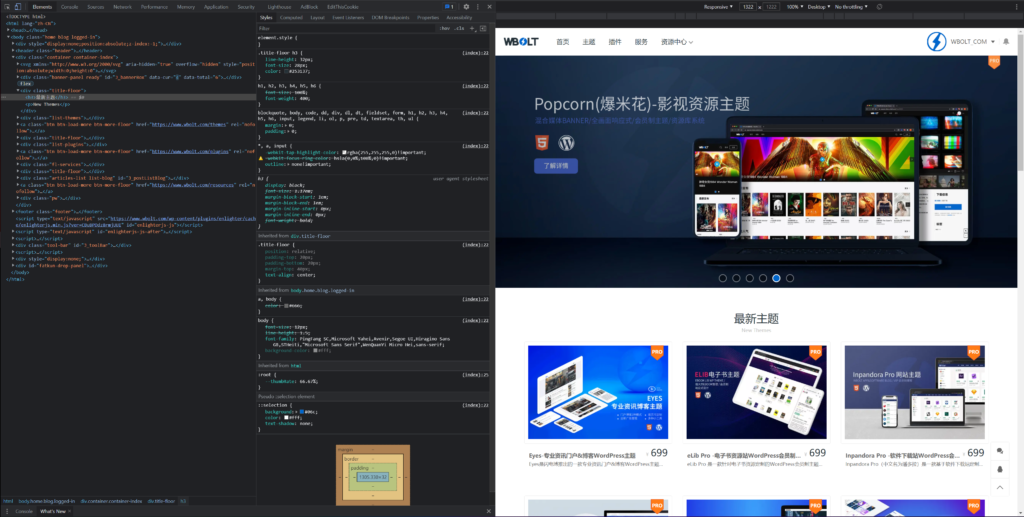Screen dimensions: 1024x517
Task: Activate the inspect element picker icon
Action: 6,6
